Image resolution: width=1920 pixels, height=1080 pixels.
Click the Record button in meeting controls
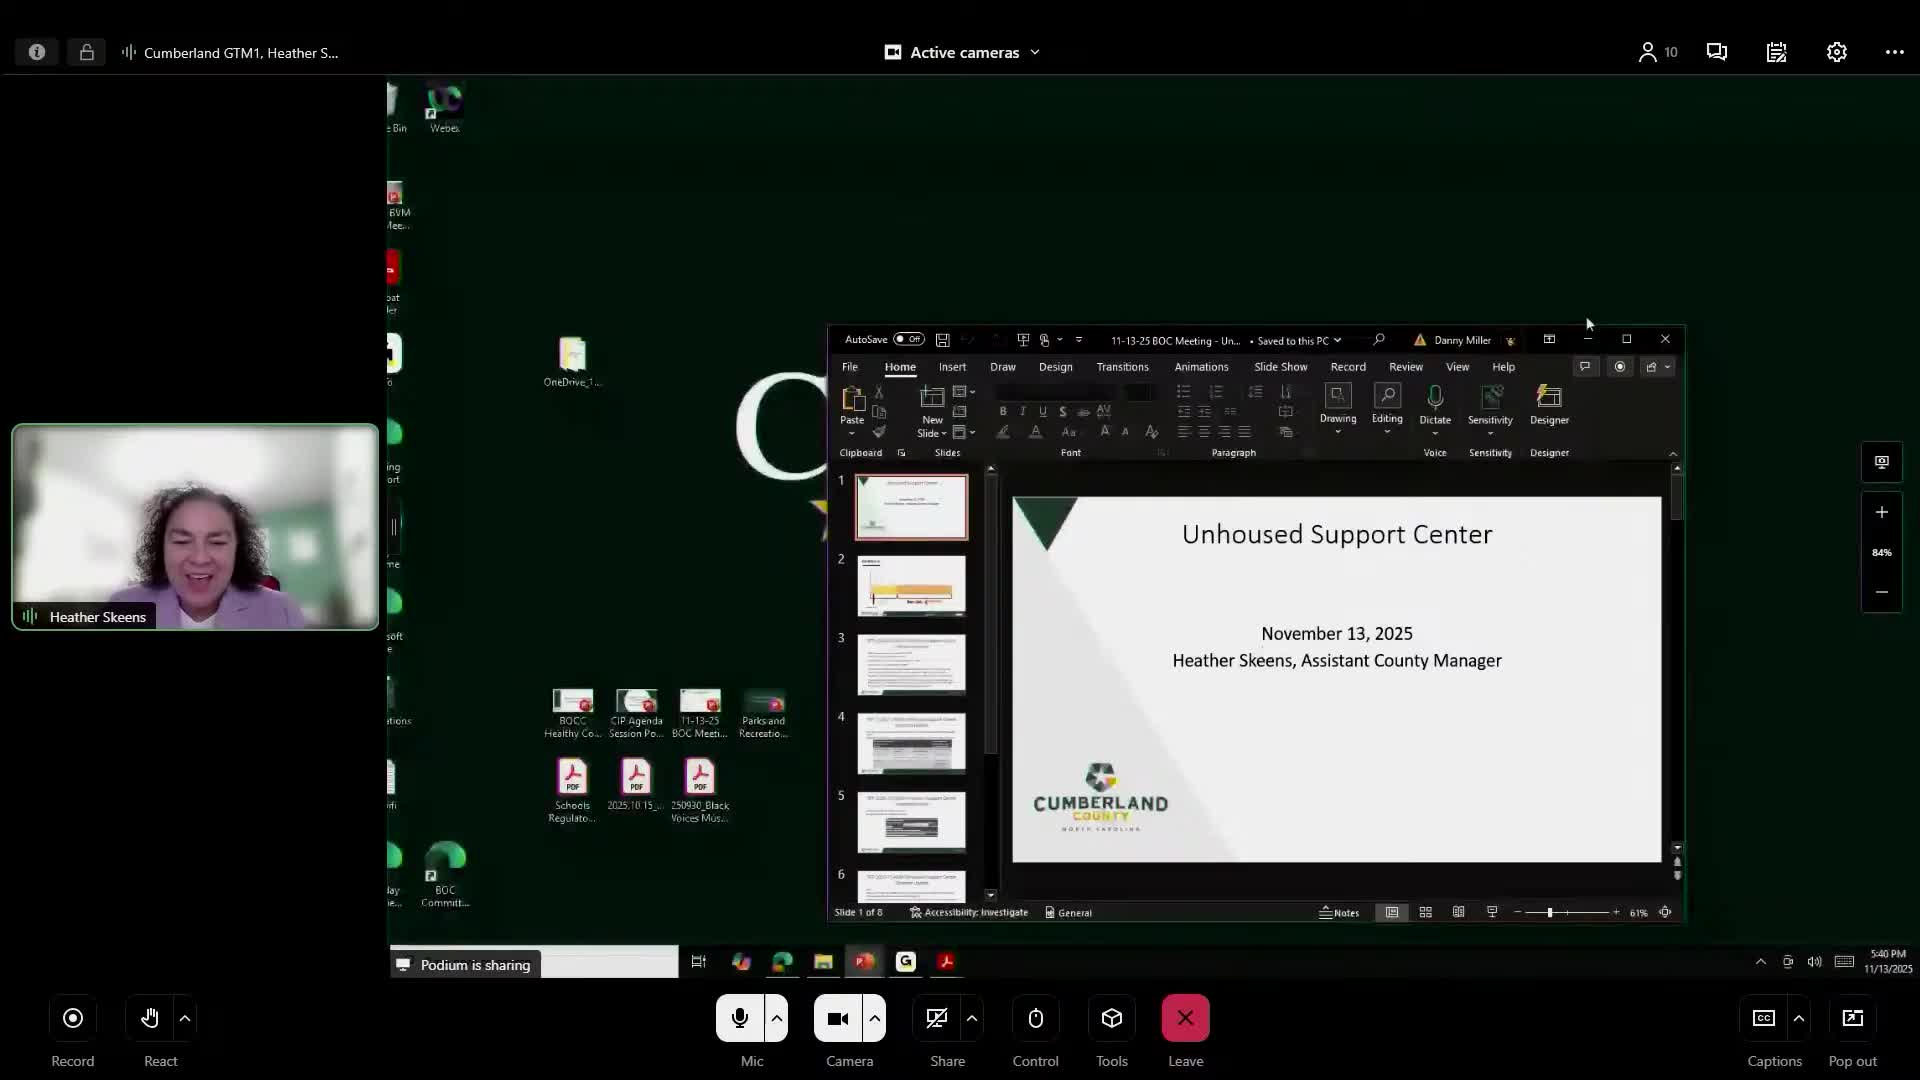72,1018
